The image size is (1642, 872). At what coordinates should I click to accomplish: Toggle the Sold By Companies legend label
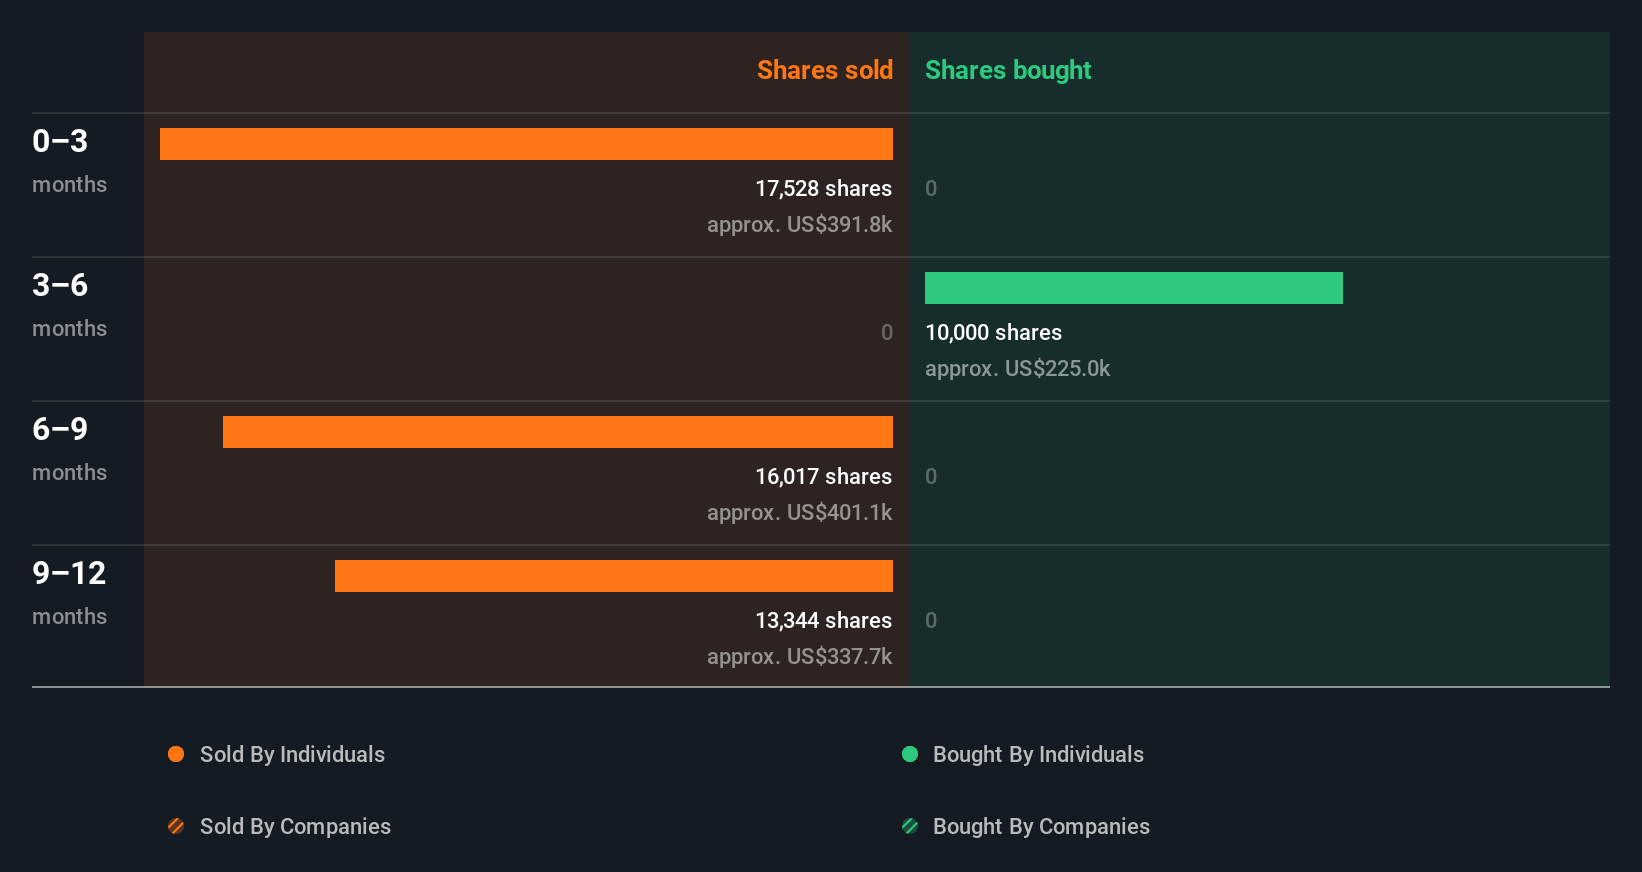pyautogui.click(x=295, y=826)
